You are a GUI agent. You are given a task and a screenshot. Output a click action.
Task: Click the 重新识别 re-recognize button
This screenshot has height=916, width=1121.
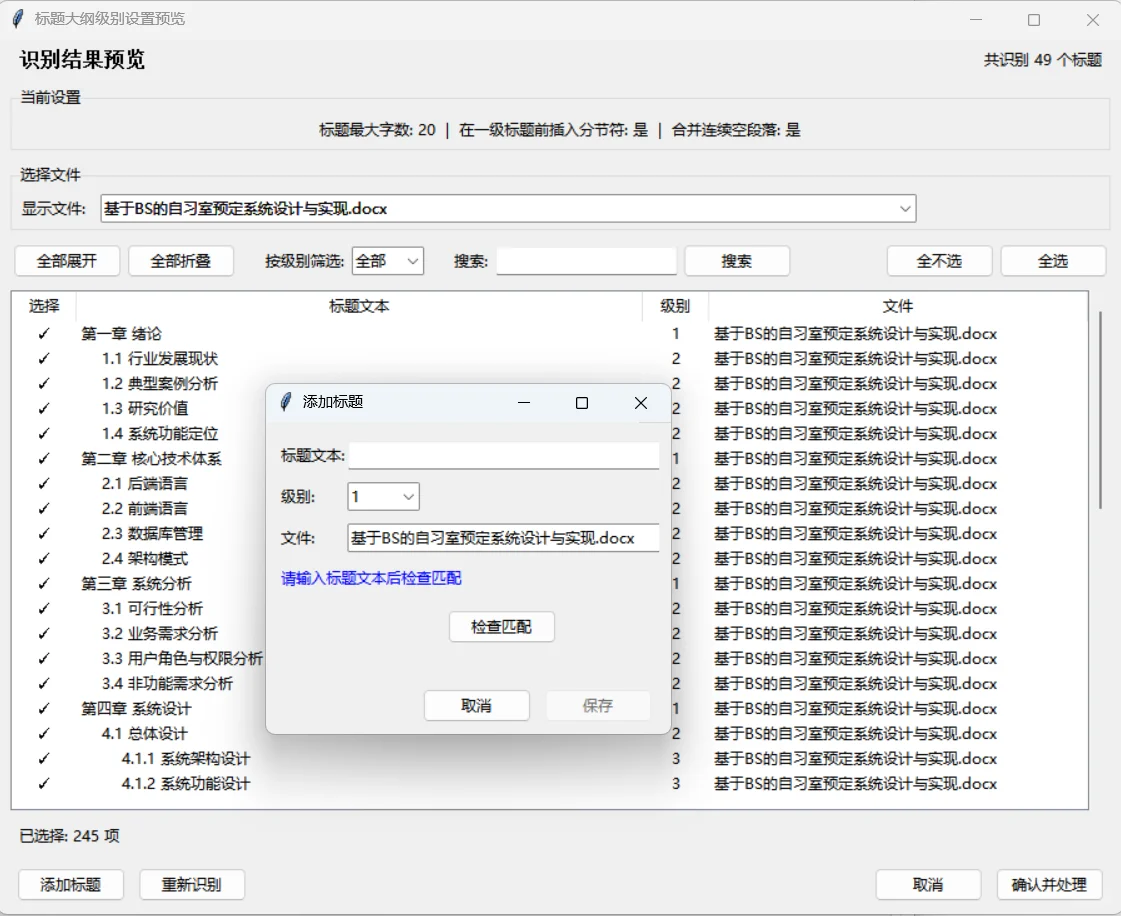click(191, 884)
